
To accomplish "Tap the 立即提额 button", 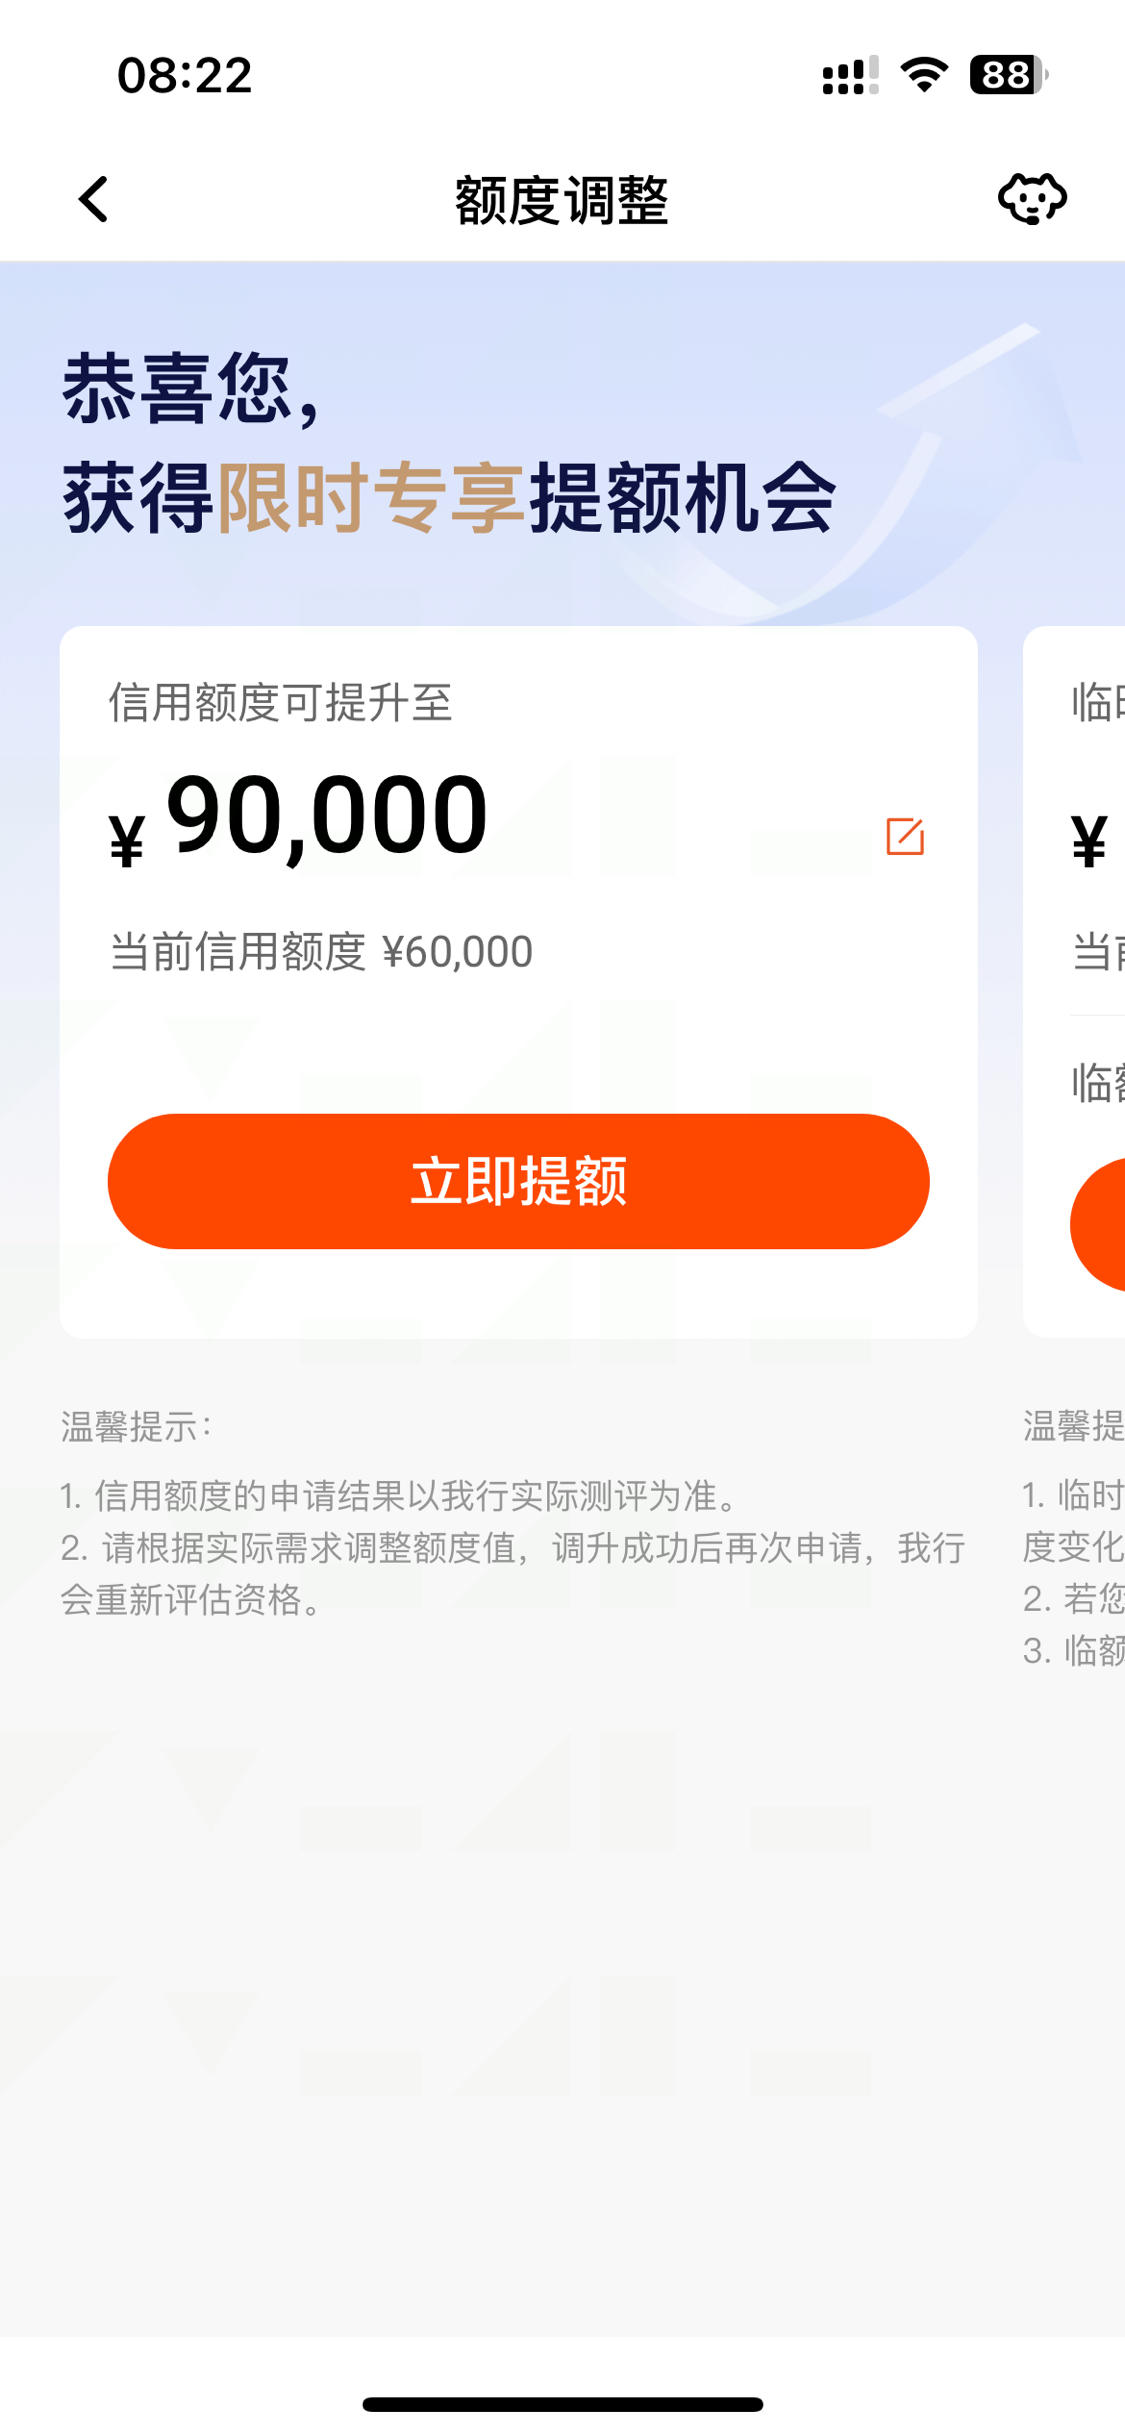I will 518,1181.
